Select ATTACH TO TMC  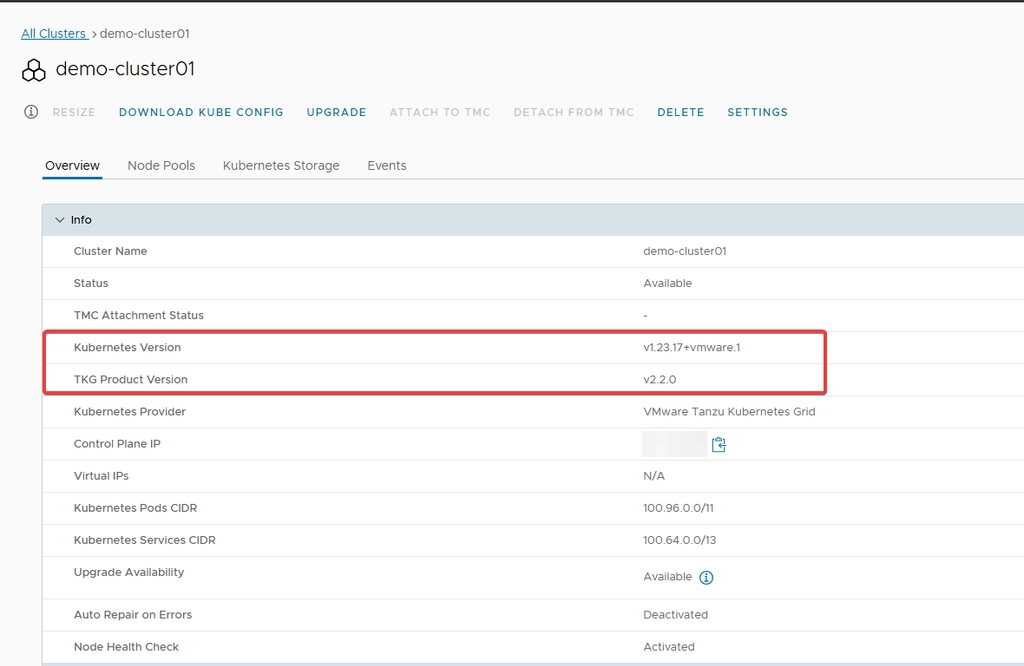pyautogui.click(x=439, y=112)
